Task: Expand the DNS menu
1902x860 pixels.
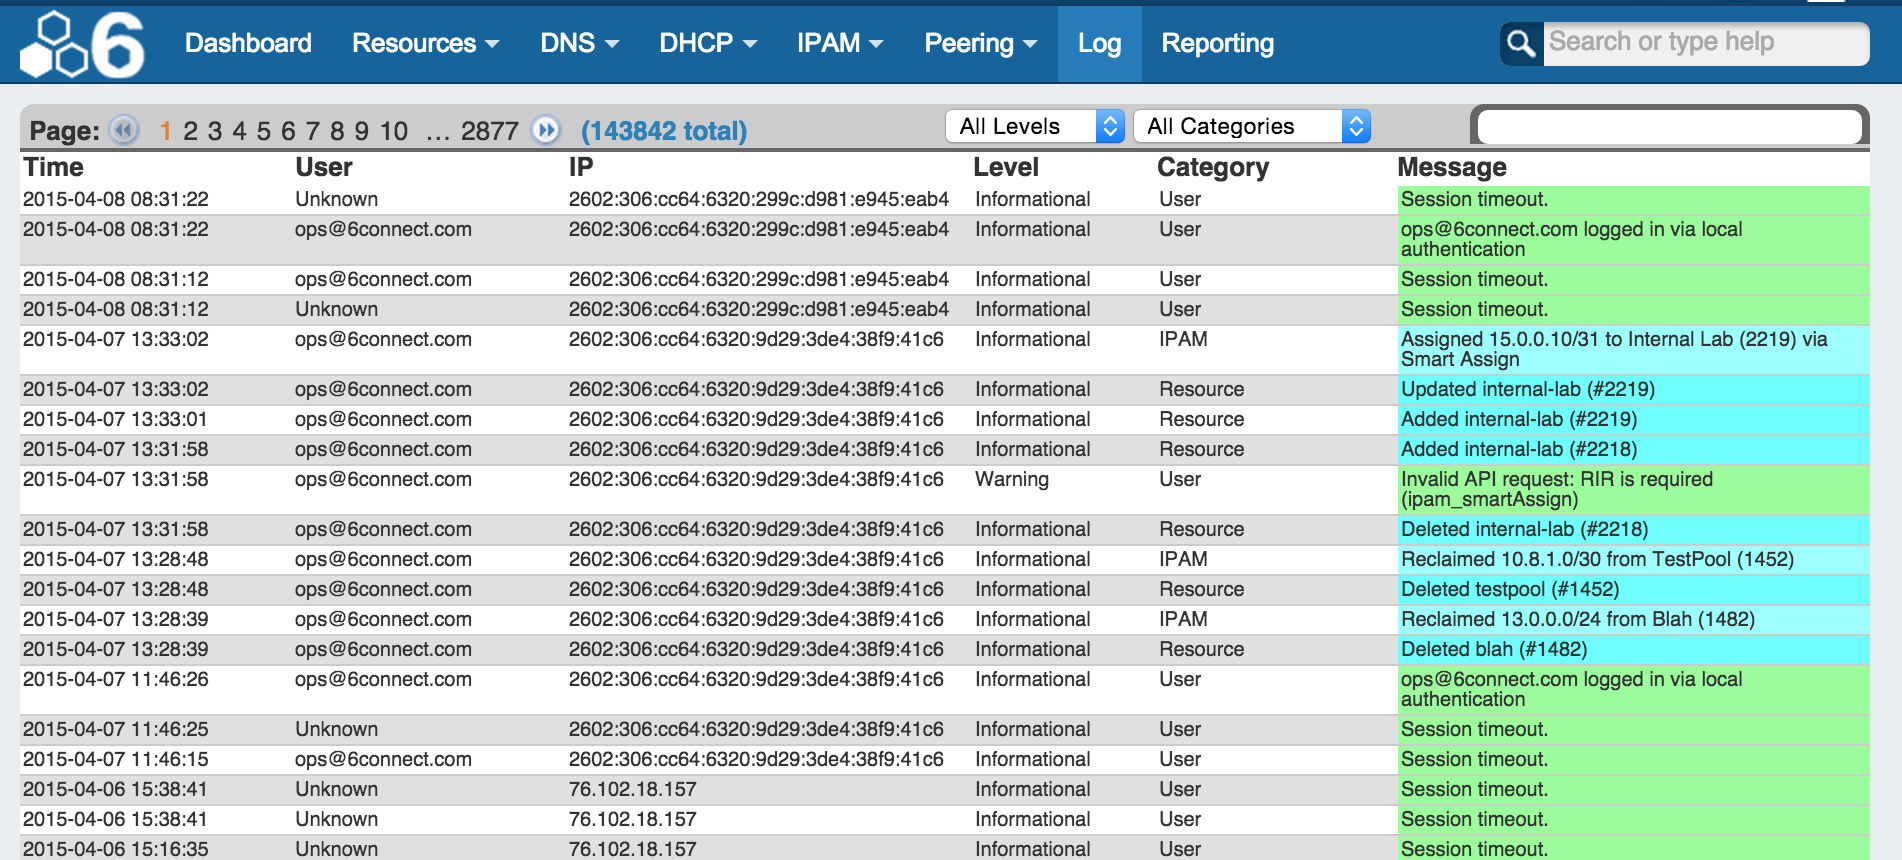Action: pos(579,43)
